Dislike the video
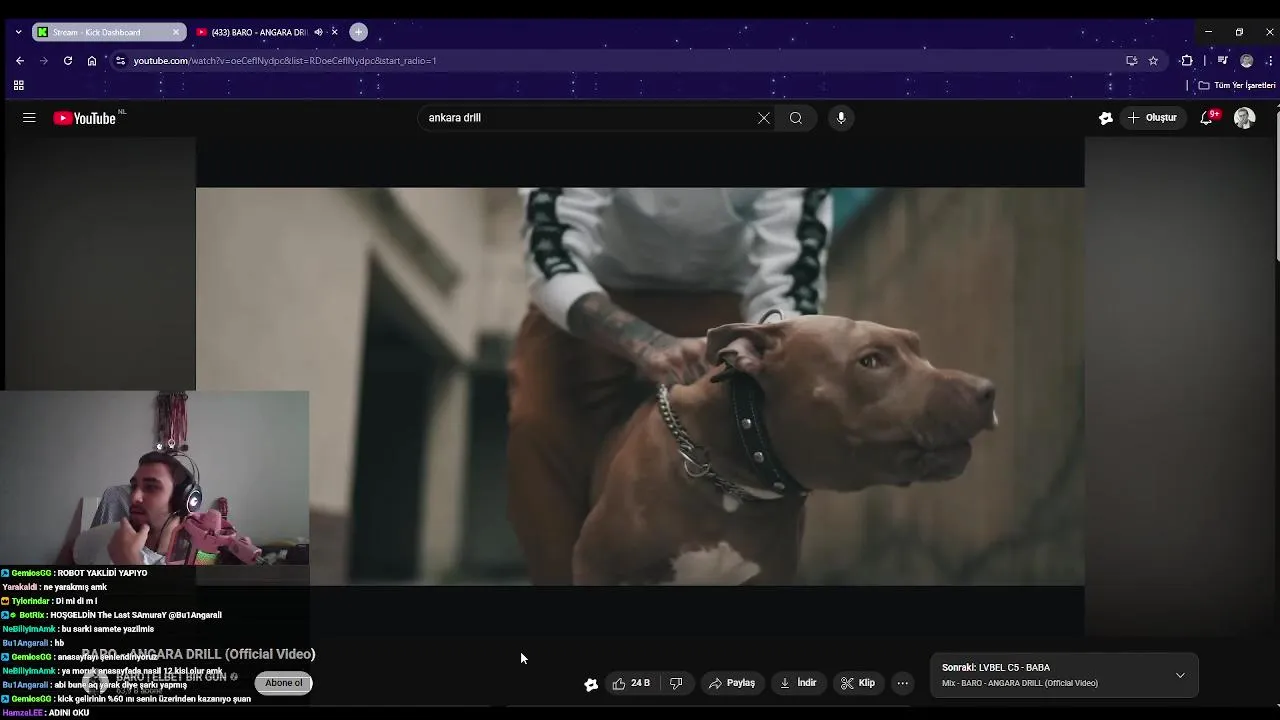The height and width of the screenshot is (720, 1280). [676, 683]
